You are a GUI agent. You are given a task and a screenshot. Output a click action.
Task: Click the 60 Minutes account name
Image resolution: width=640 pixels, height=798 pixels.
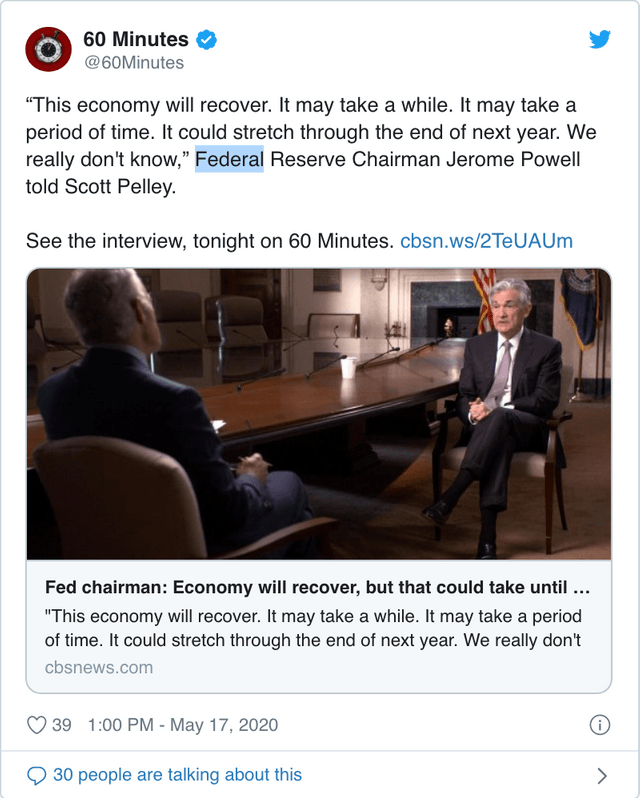point(136,39)
